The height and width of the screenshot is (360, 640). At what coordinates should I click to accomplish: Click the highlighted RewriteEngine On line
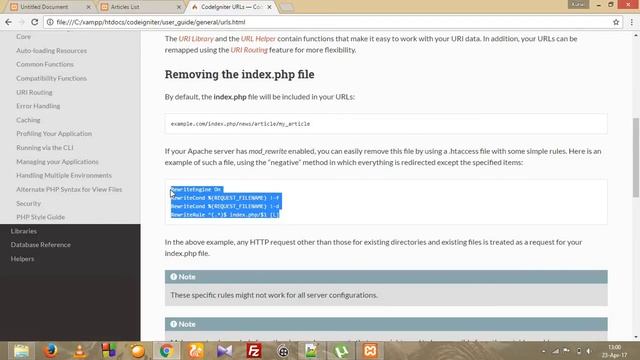tap(196, 189)
